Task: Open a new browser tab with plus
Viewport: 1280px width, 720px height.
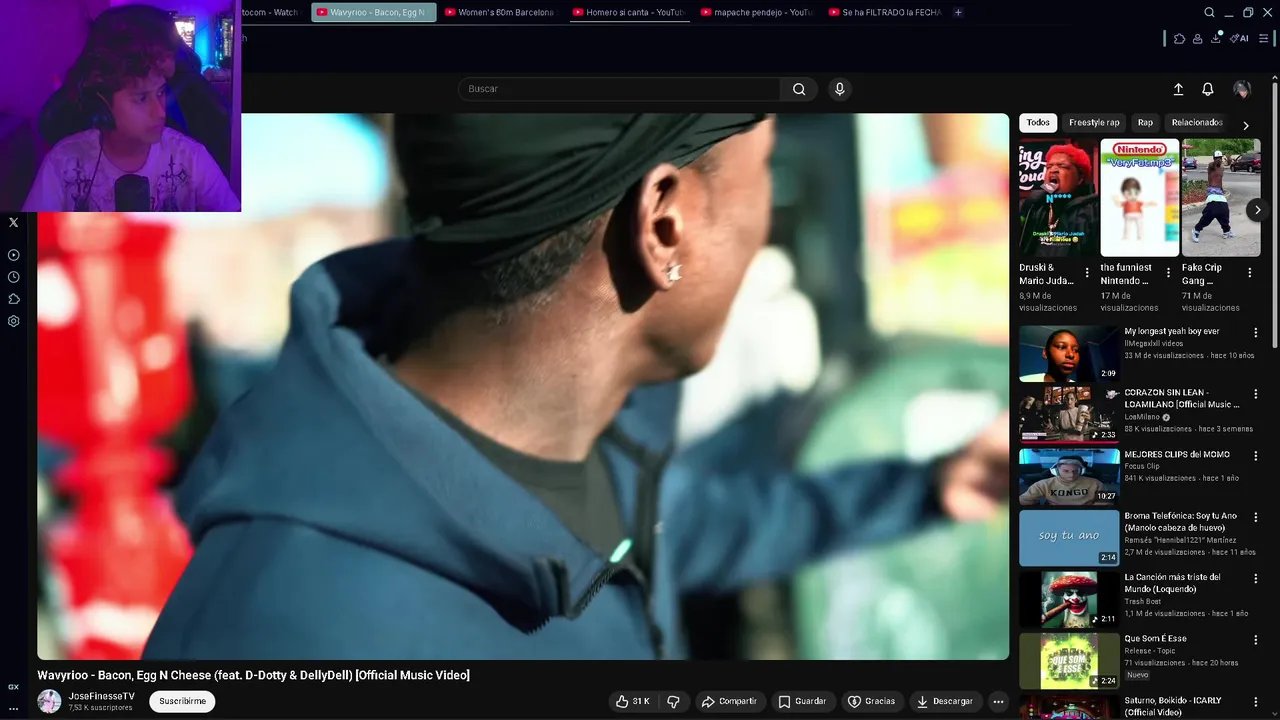Action: pos(958,12)
